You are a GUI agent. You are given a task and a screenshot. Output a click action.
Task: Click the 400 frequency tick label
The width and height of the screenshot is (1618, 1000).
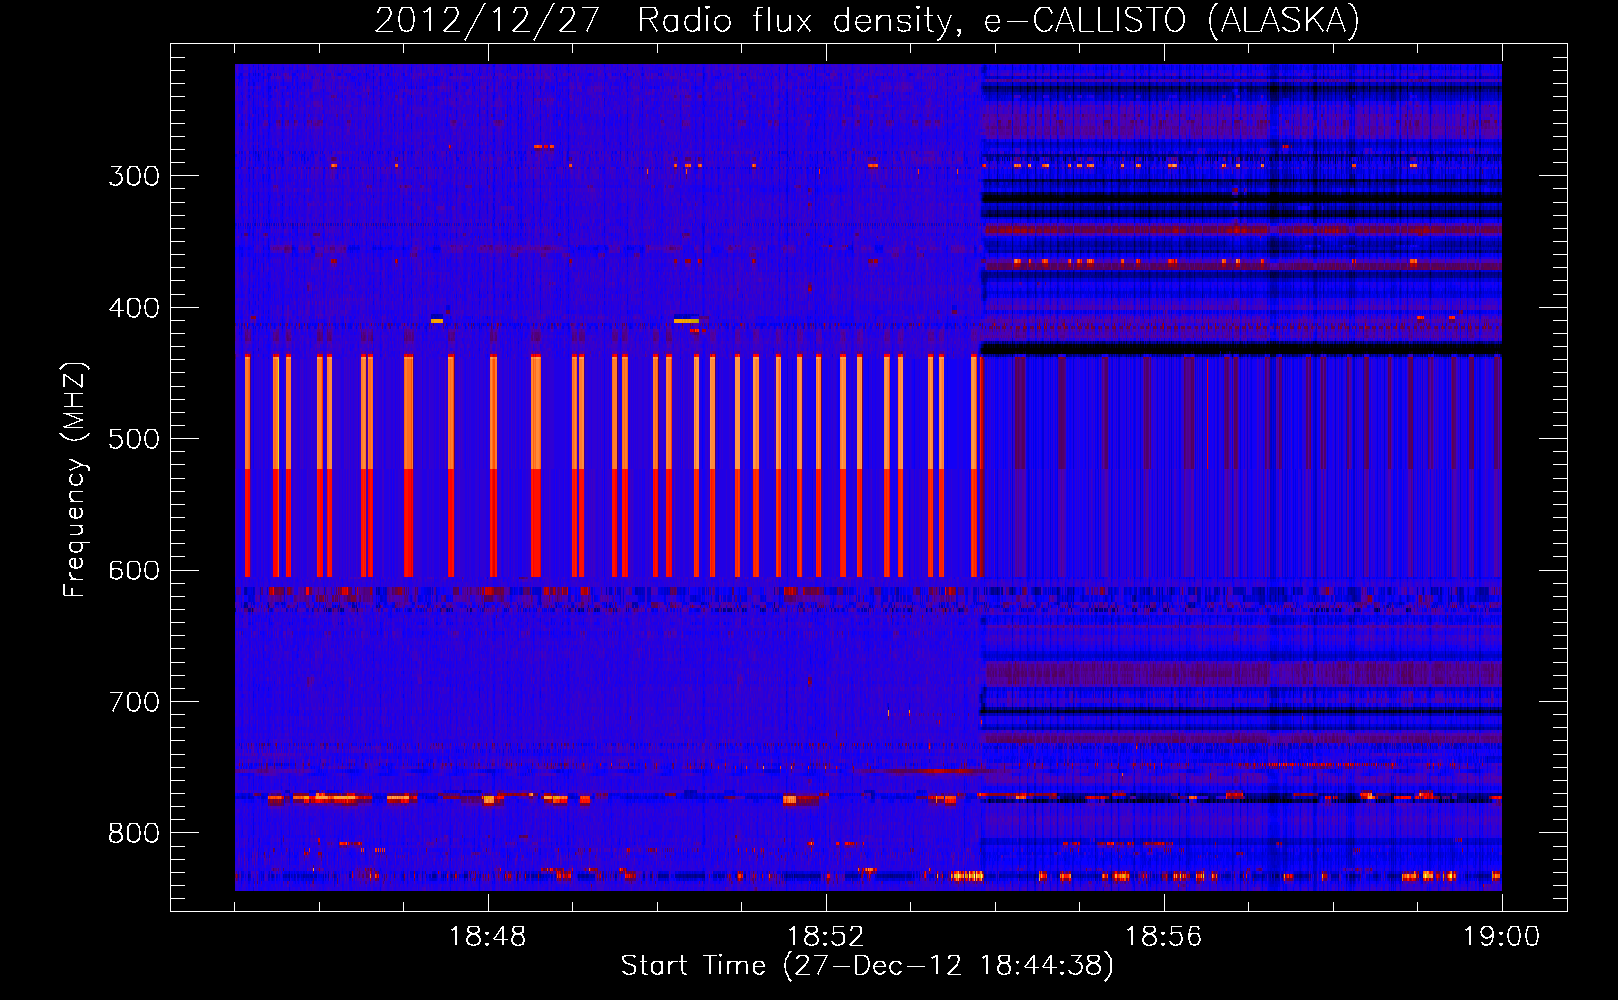(134, 308)
